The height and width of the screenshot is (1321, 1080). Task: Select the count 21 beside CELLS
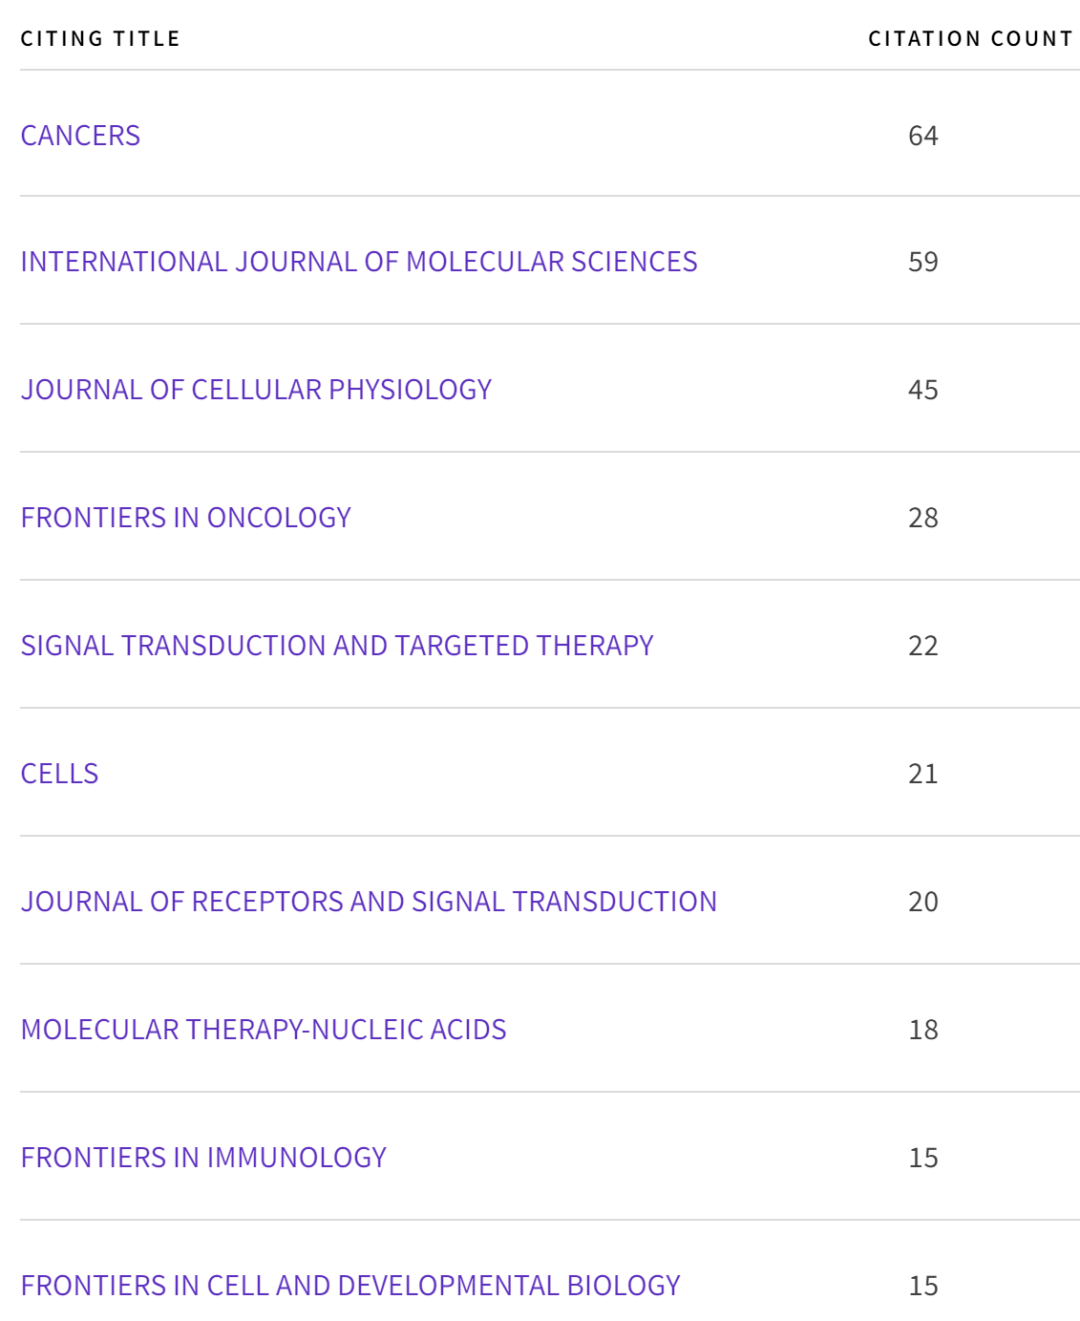coord(923,773)
